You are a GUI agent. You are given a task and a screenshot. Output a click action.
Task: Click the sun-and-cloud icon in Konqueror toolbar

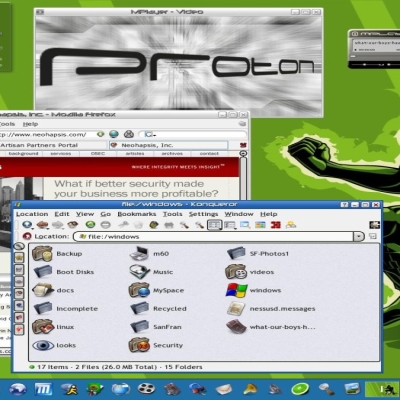coord(291,225)
